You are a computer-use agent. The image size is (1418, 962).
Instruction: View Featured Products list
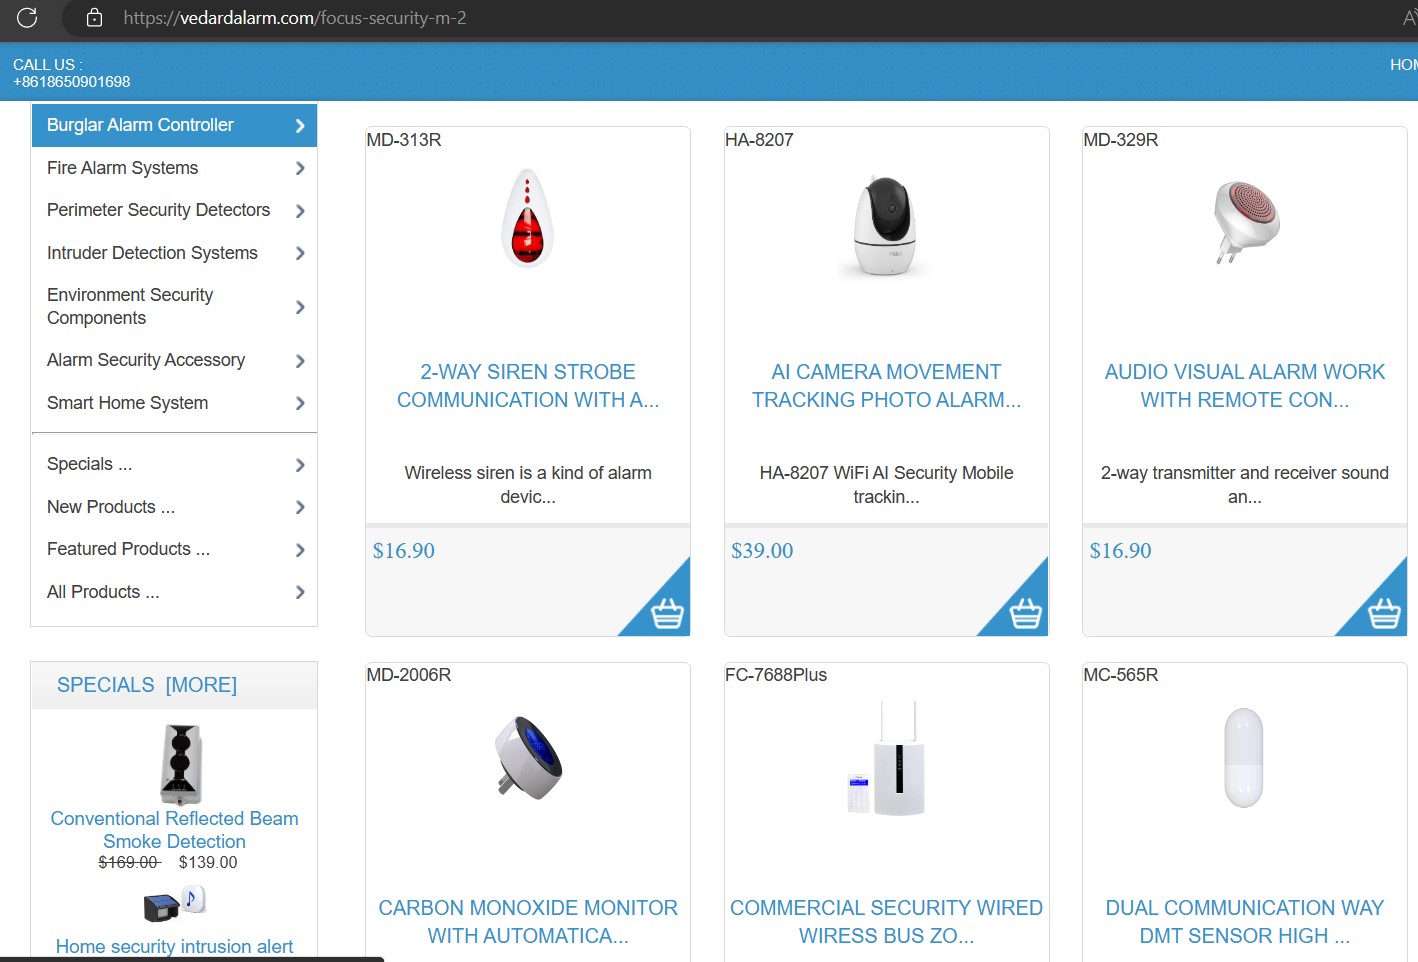click(x=128, y=549)
